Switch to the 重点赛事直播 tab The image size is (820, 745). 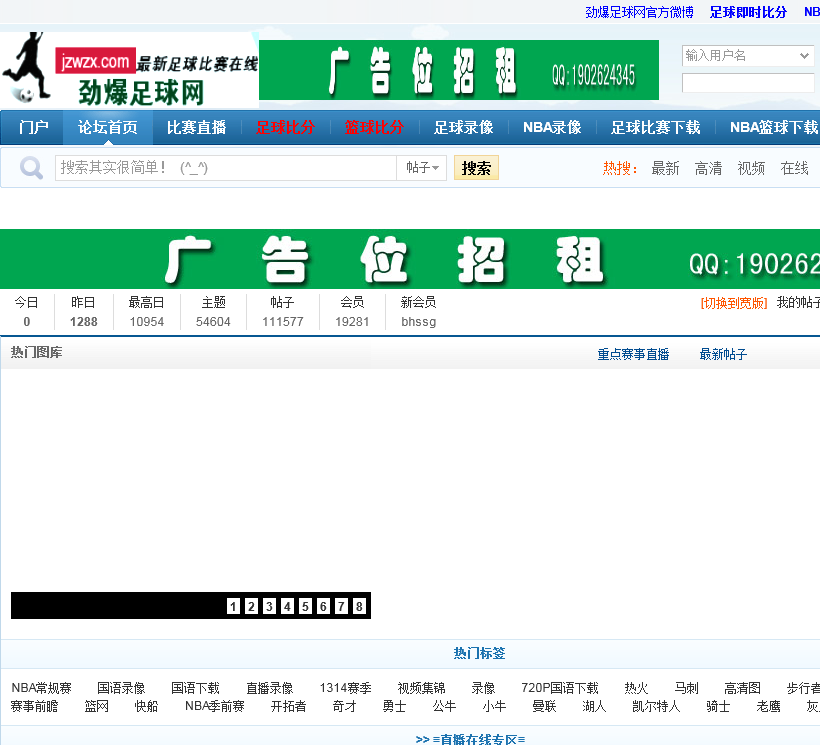(x=633, y=354)
